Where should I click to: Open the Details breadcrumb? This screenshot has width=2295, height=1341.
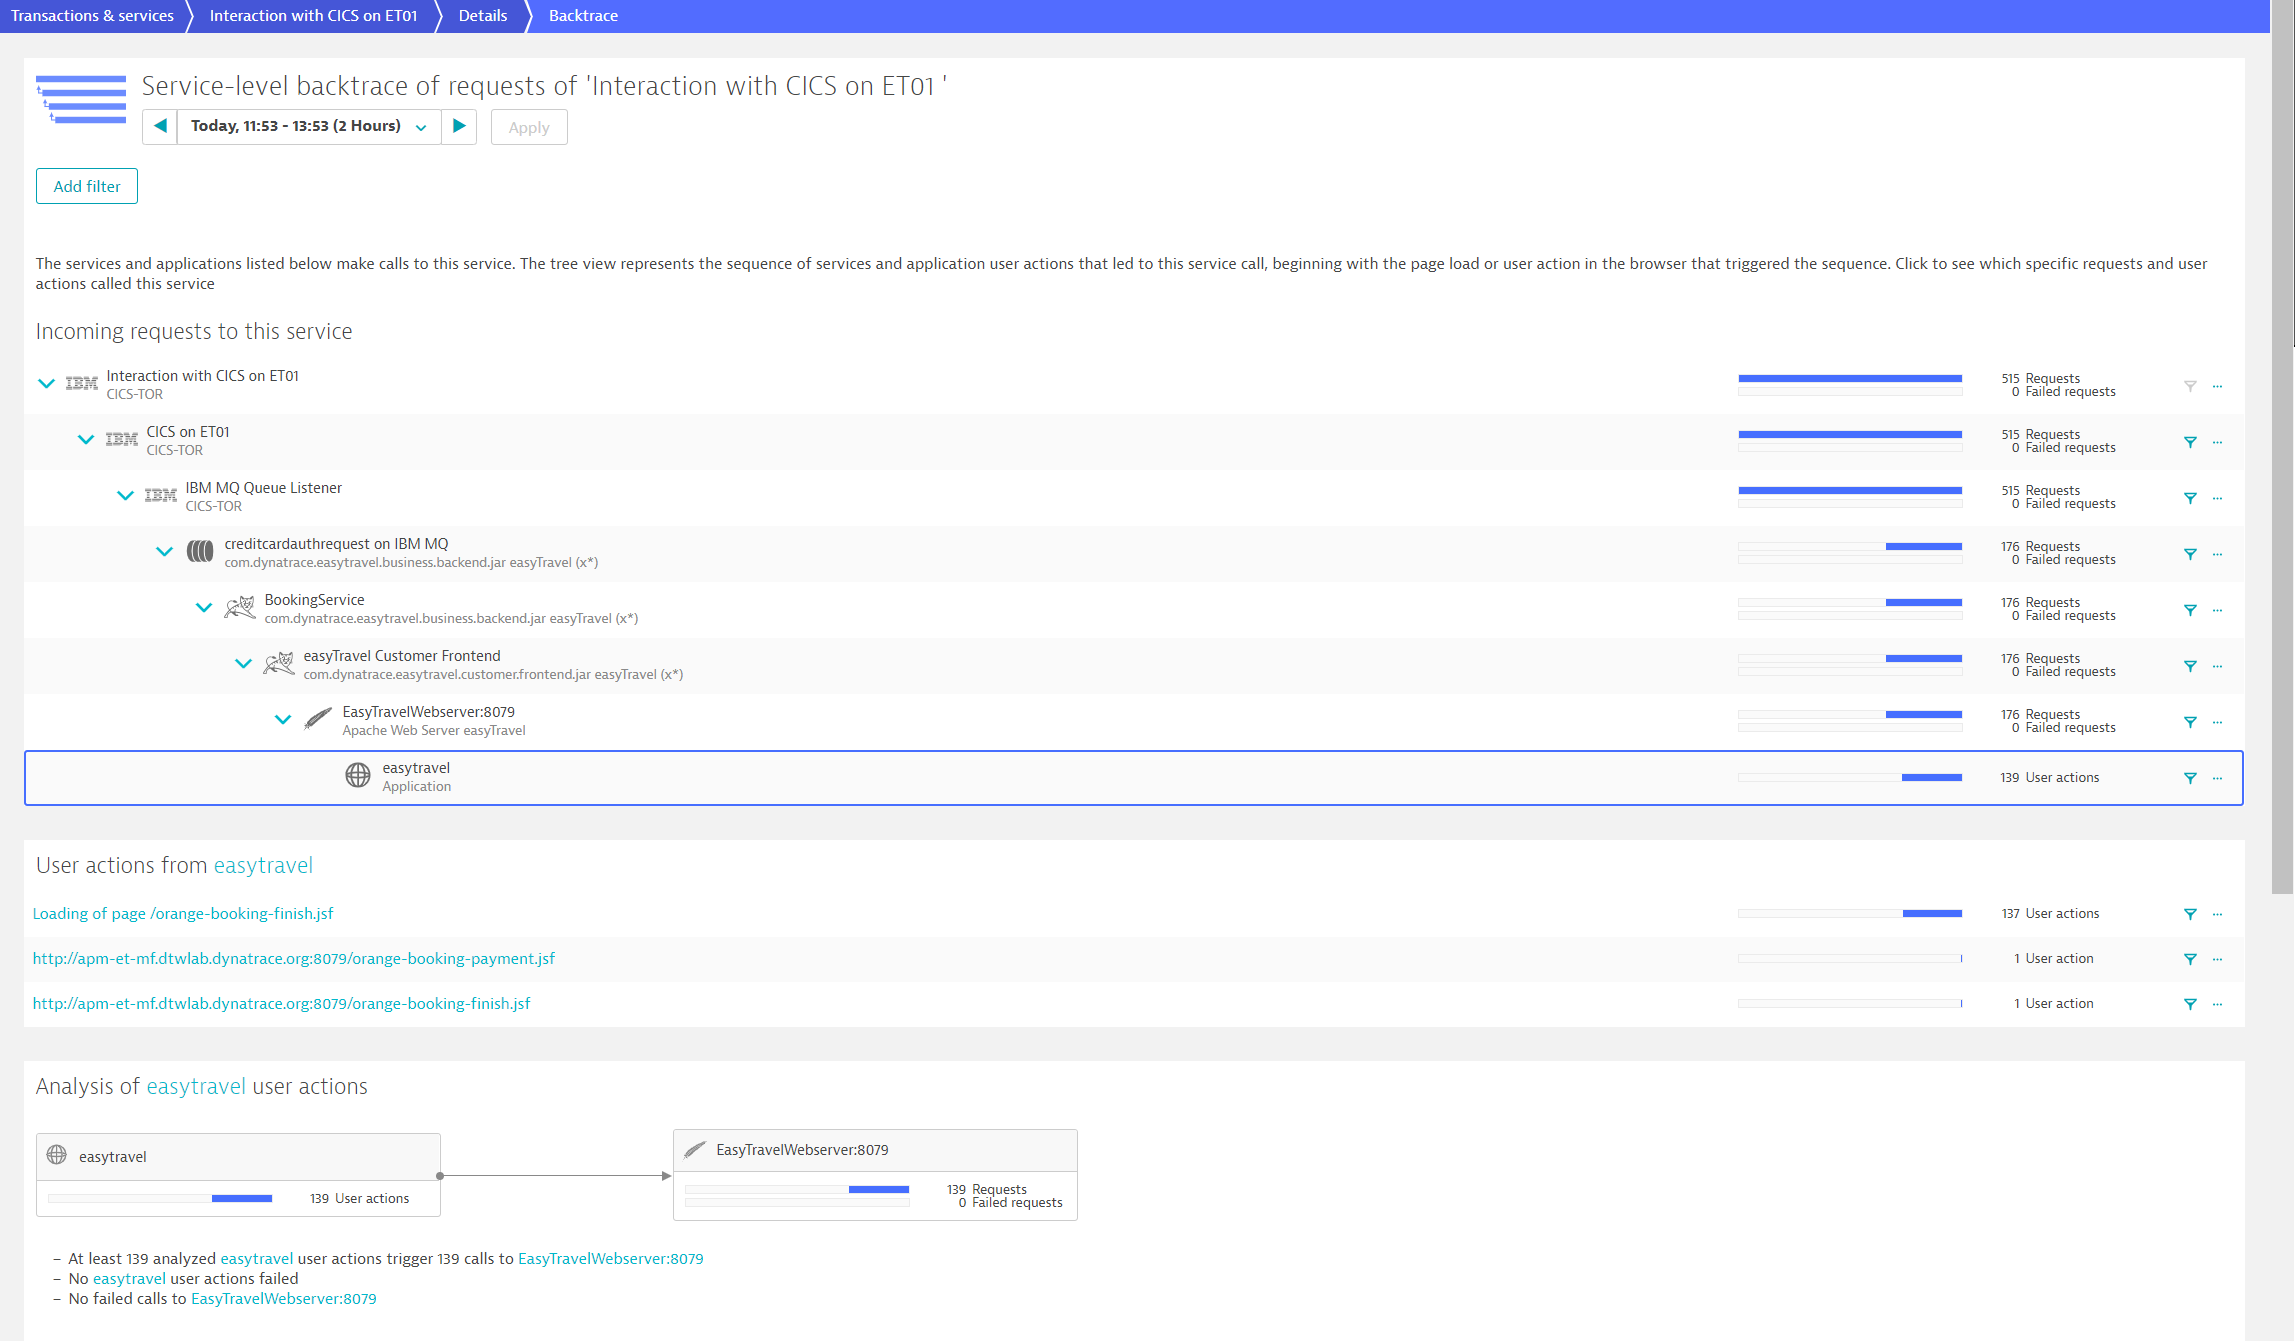[483, 16]
